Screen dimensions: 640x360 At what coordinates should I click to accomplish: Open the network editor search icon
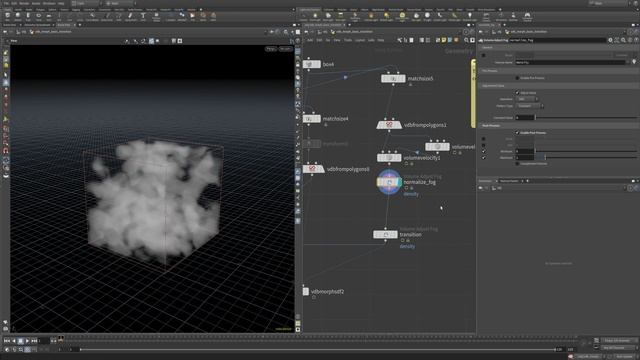pyautogui.click(x=466, y=40)
